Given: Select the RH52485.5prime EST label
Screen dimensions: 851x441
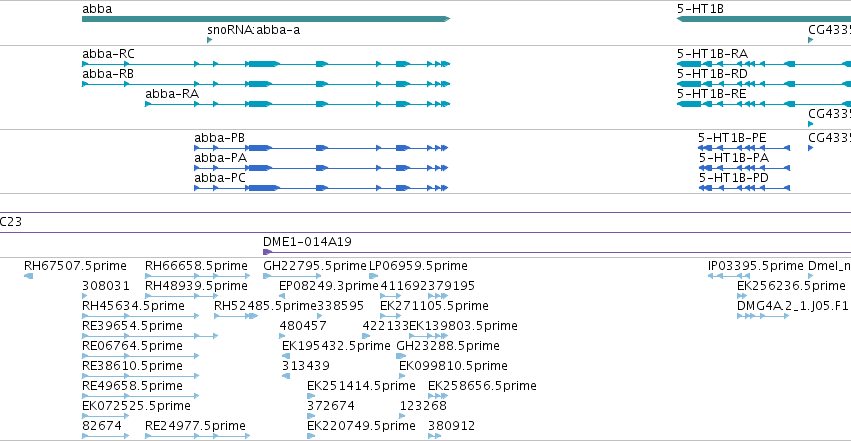Looking at the screenshot, I should pos(265,306).
